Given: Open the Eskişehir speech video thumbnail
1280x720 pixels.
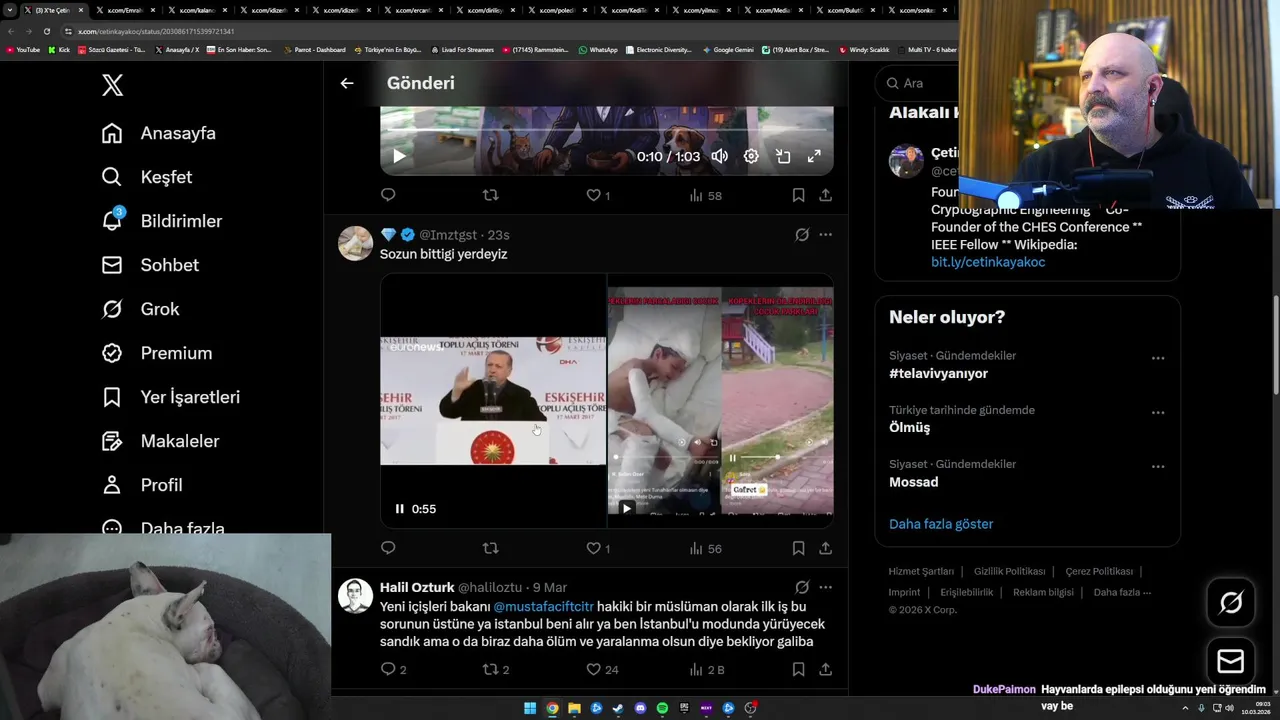Looking at the screenshot, I should [493, 400].
